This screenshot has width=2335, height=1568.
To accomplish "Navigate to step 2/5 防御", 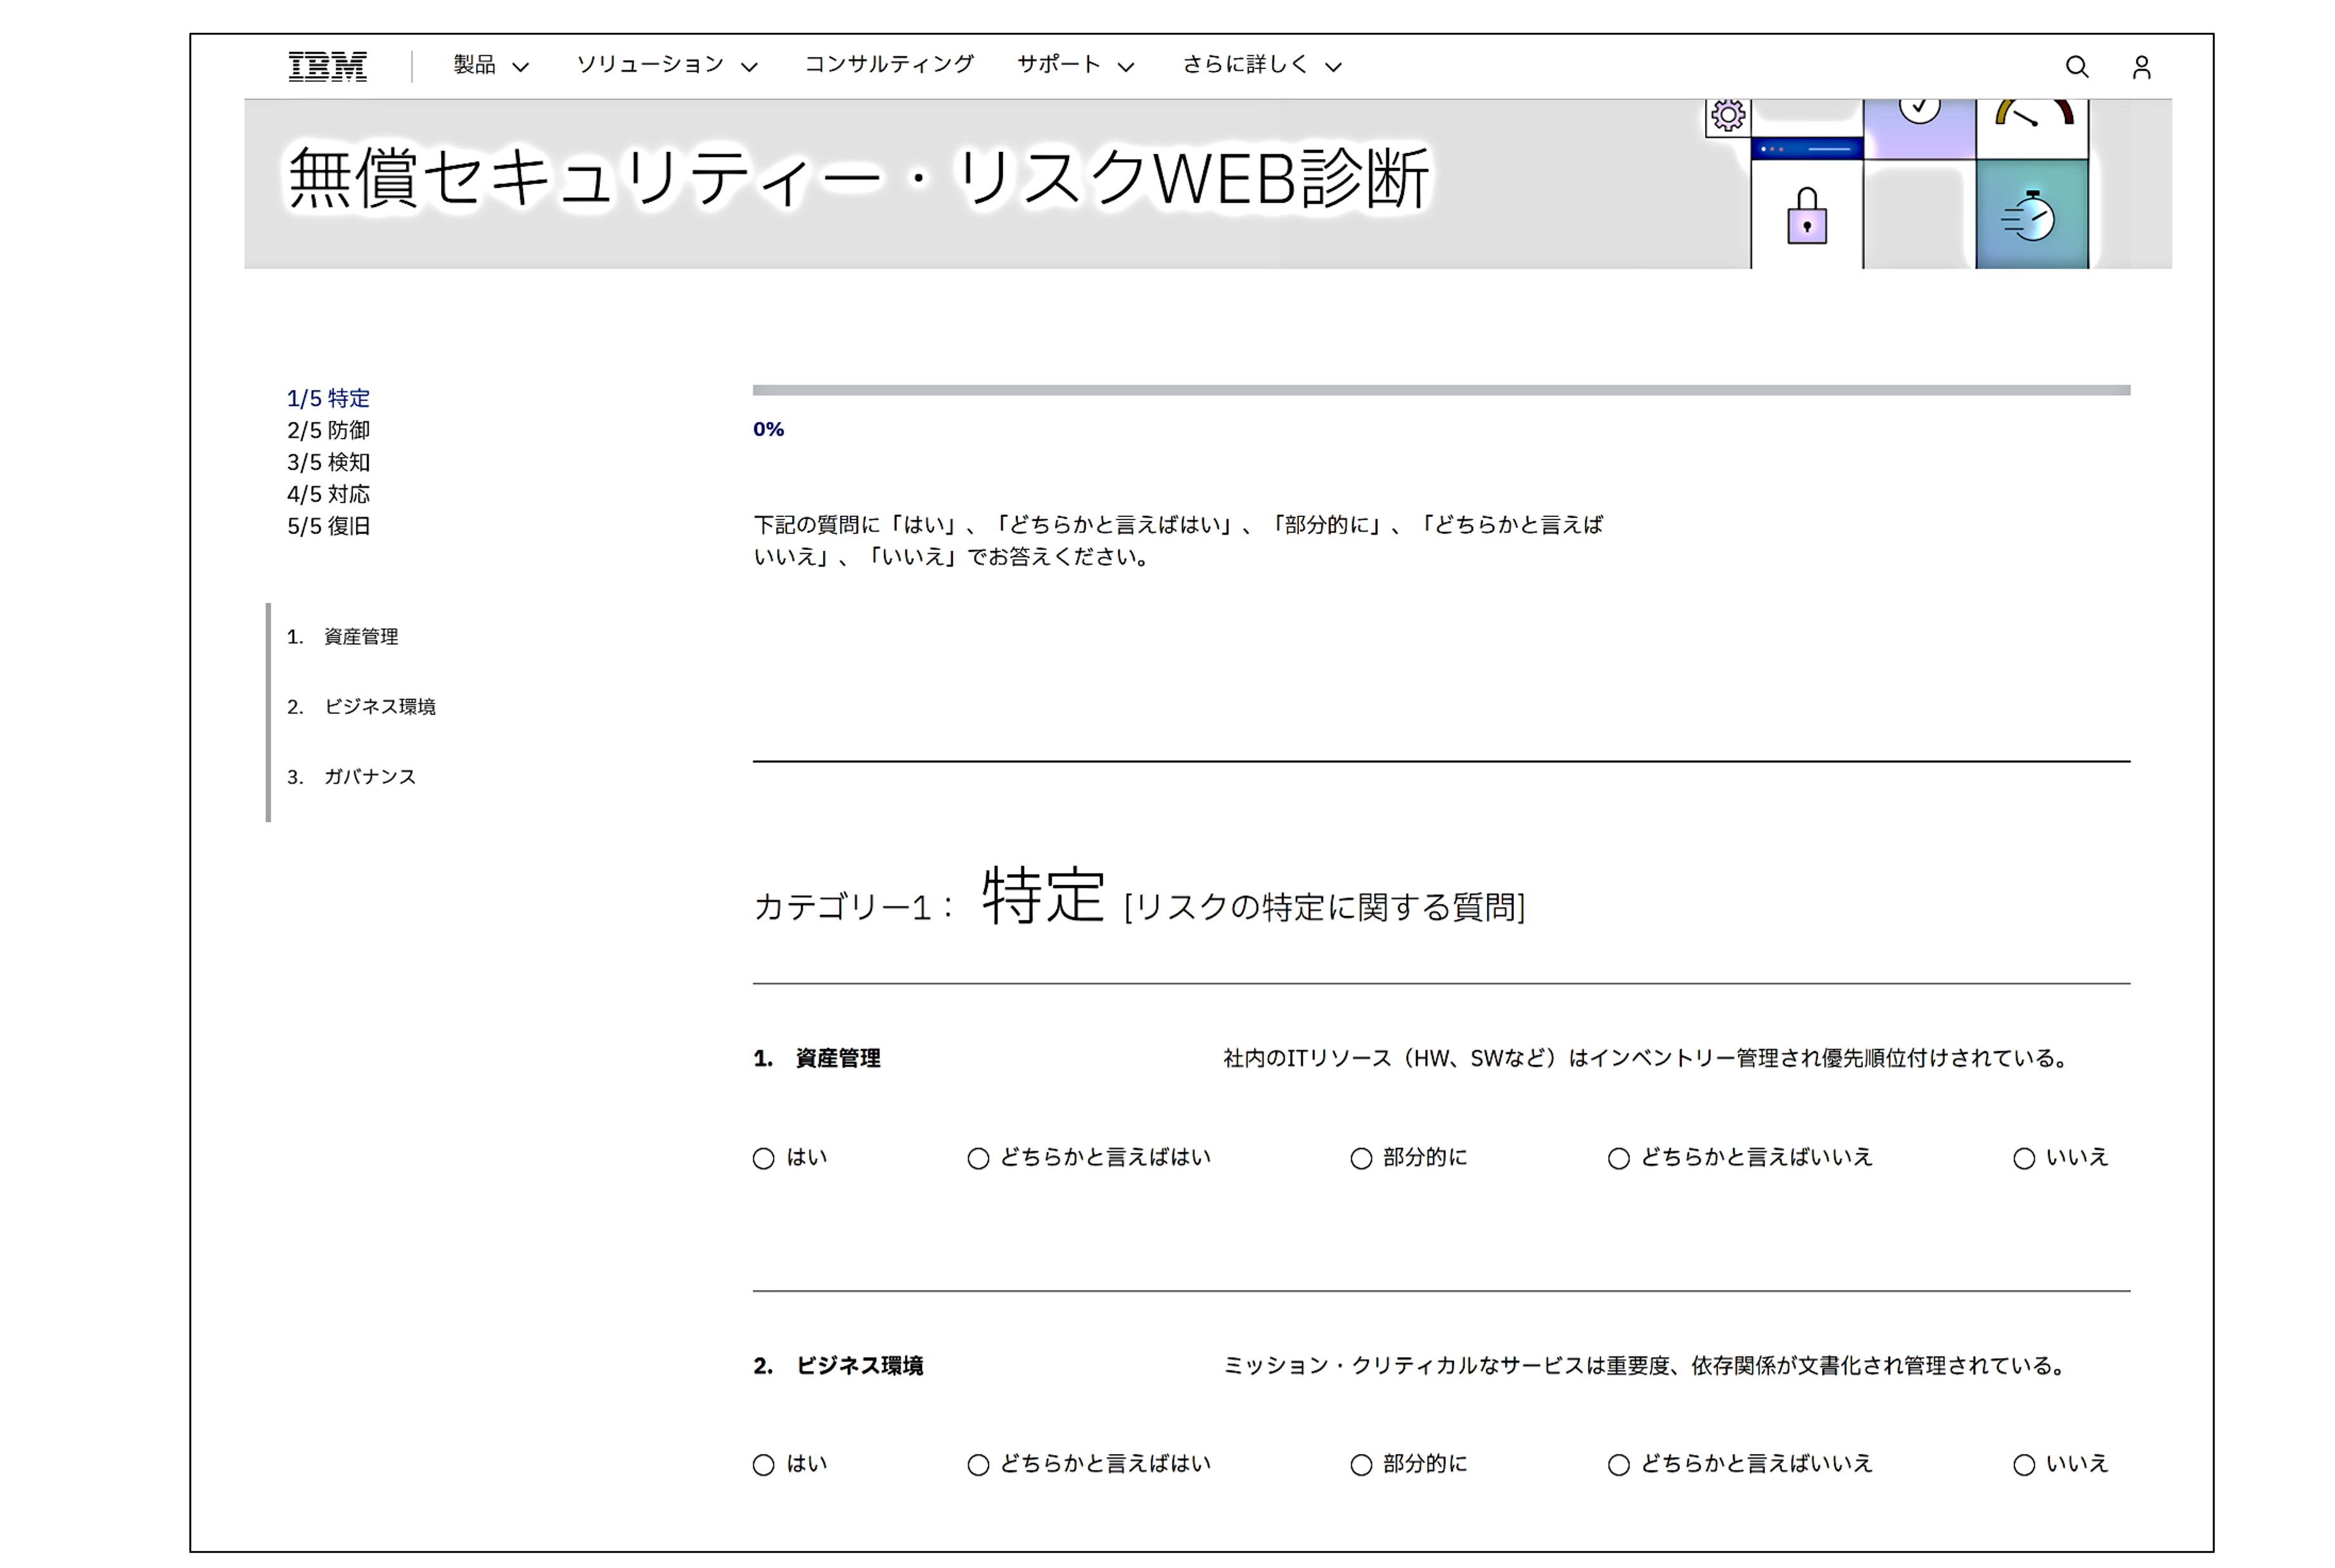I will pos(329,430).
